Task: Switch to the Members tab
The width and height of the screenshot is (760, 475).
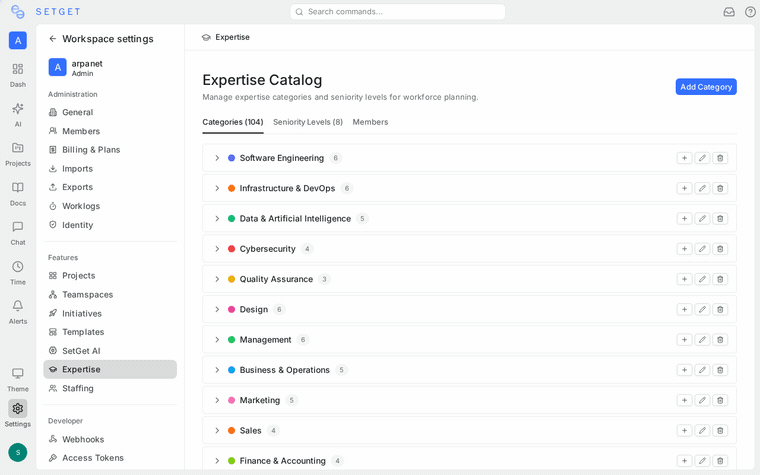Action: click(370, 122)
